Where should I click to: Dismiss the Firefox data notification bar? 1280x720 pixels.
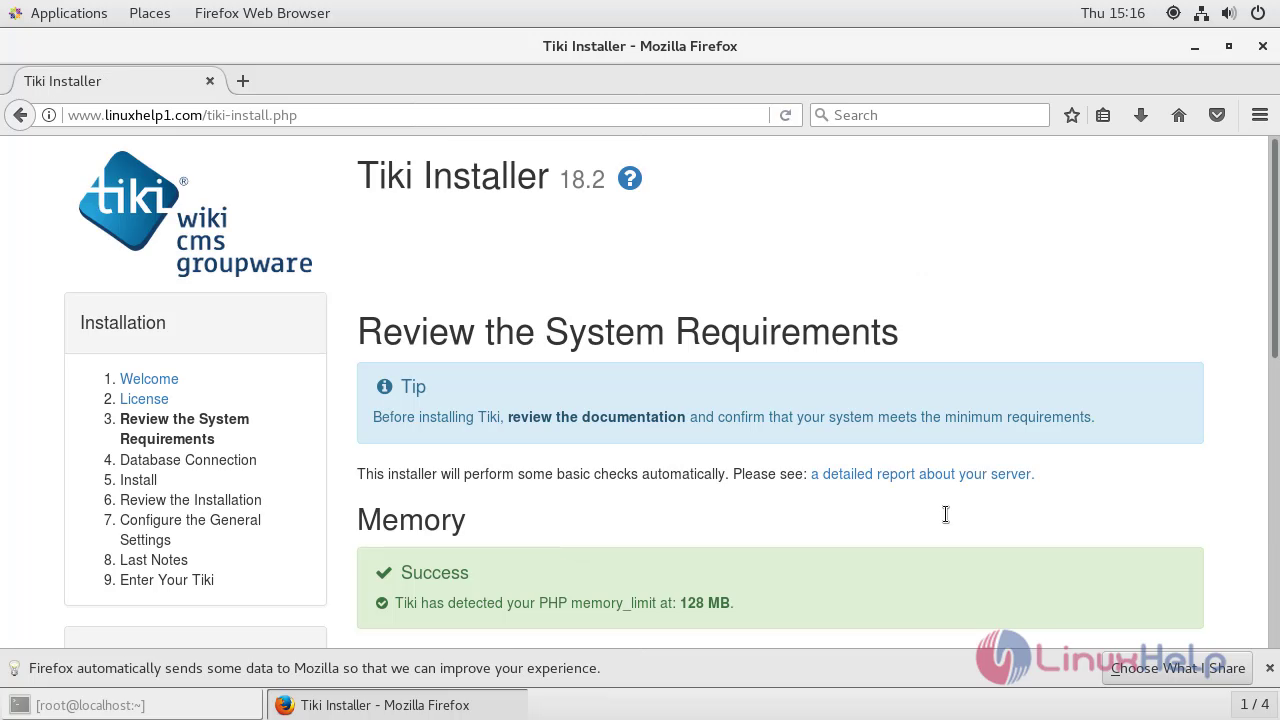click(x=1270, y=668)
